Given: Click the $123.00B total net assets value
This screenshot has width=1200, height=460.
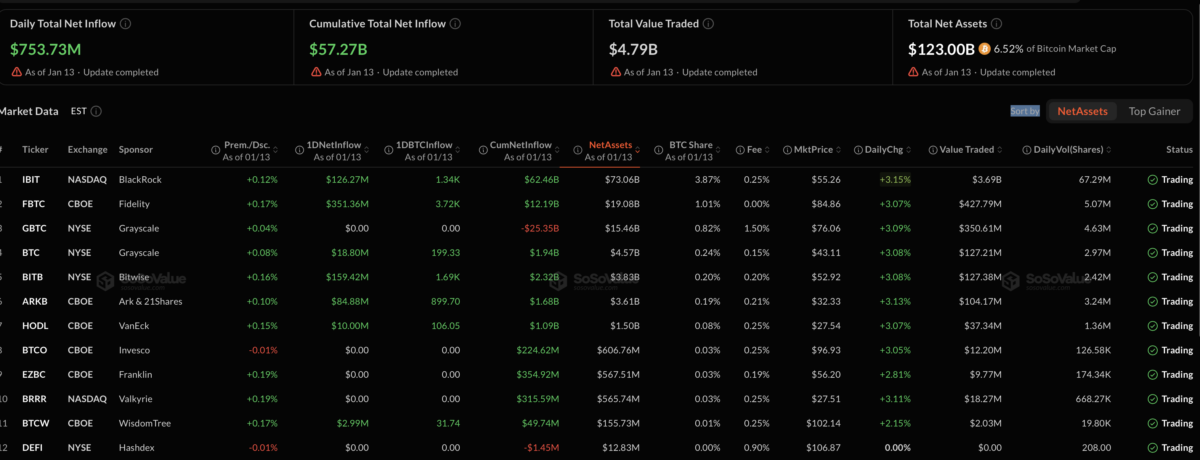Looking at the screenshot, I should tap(941, 48).
